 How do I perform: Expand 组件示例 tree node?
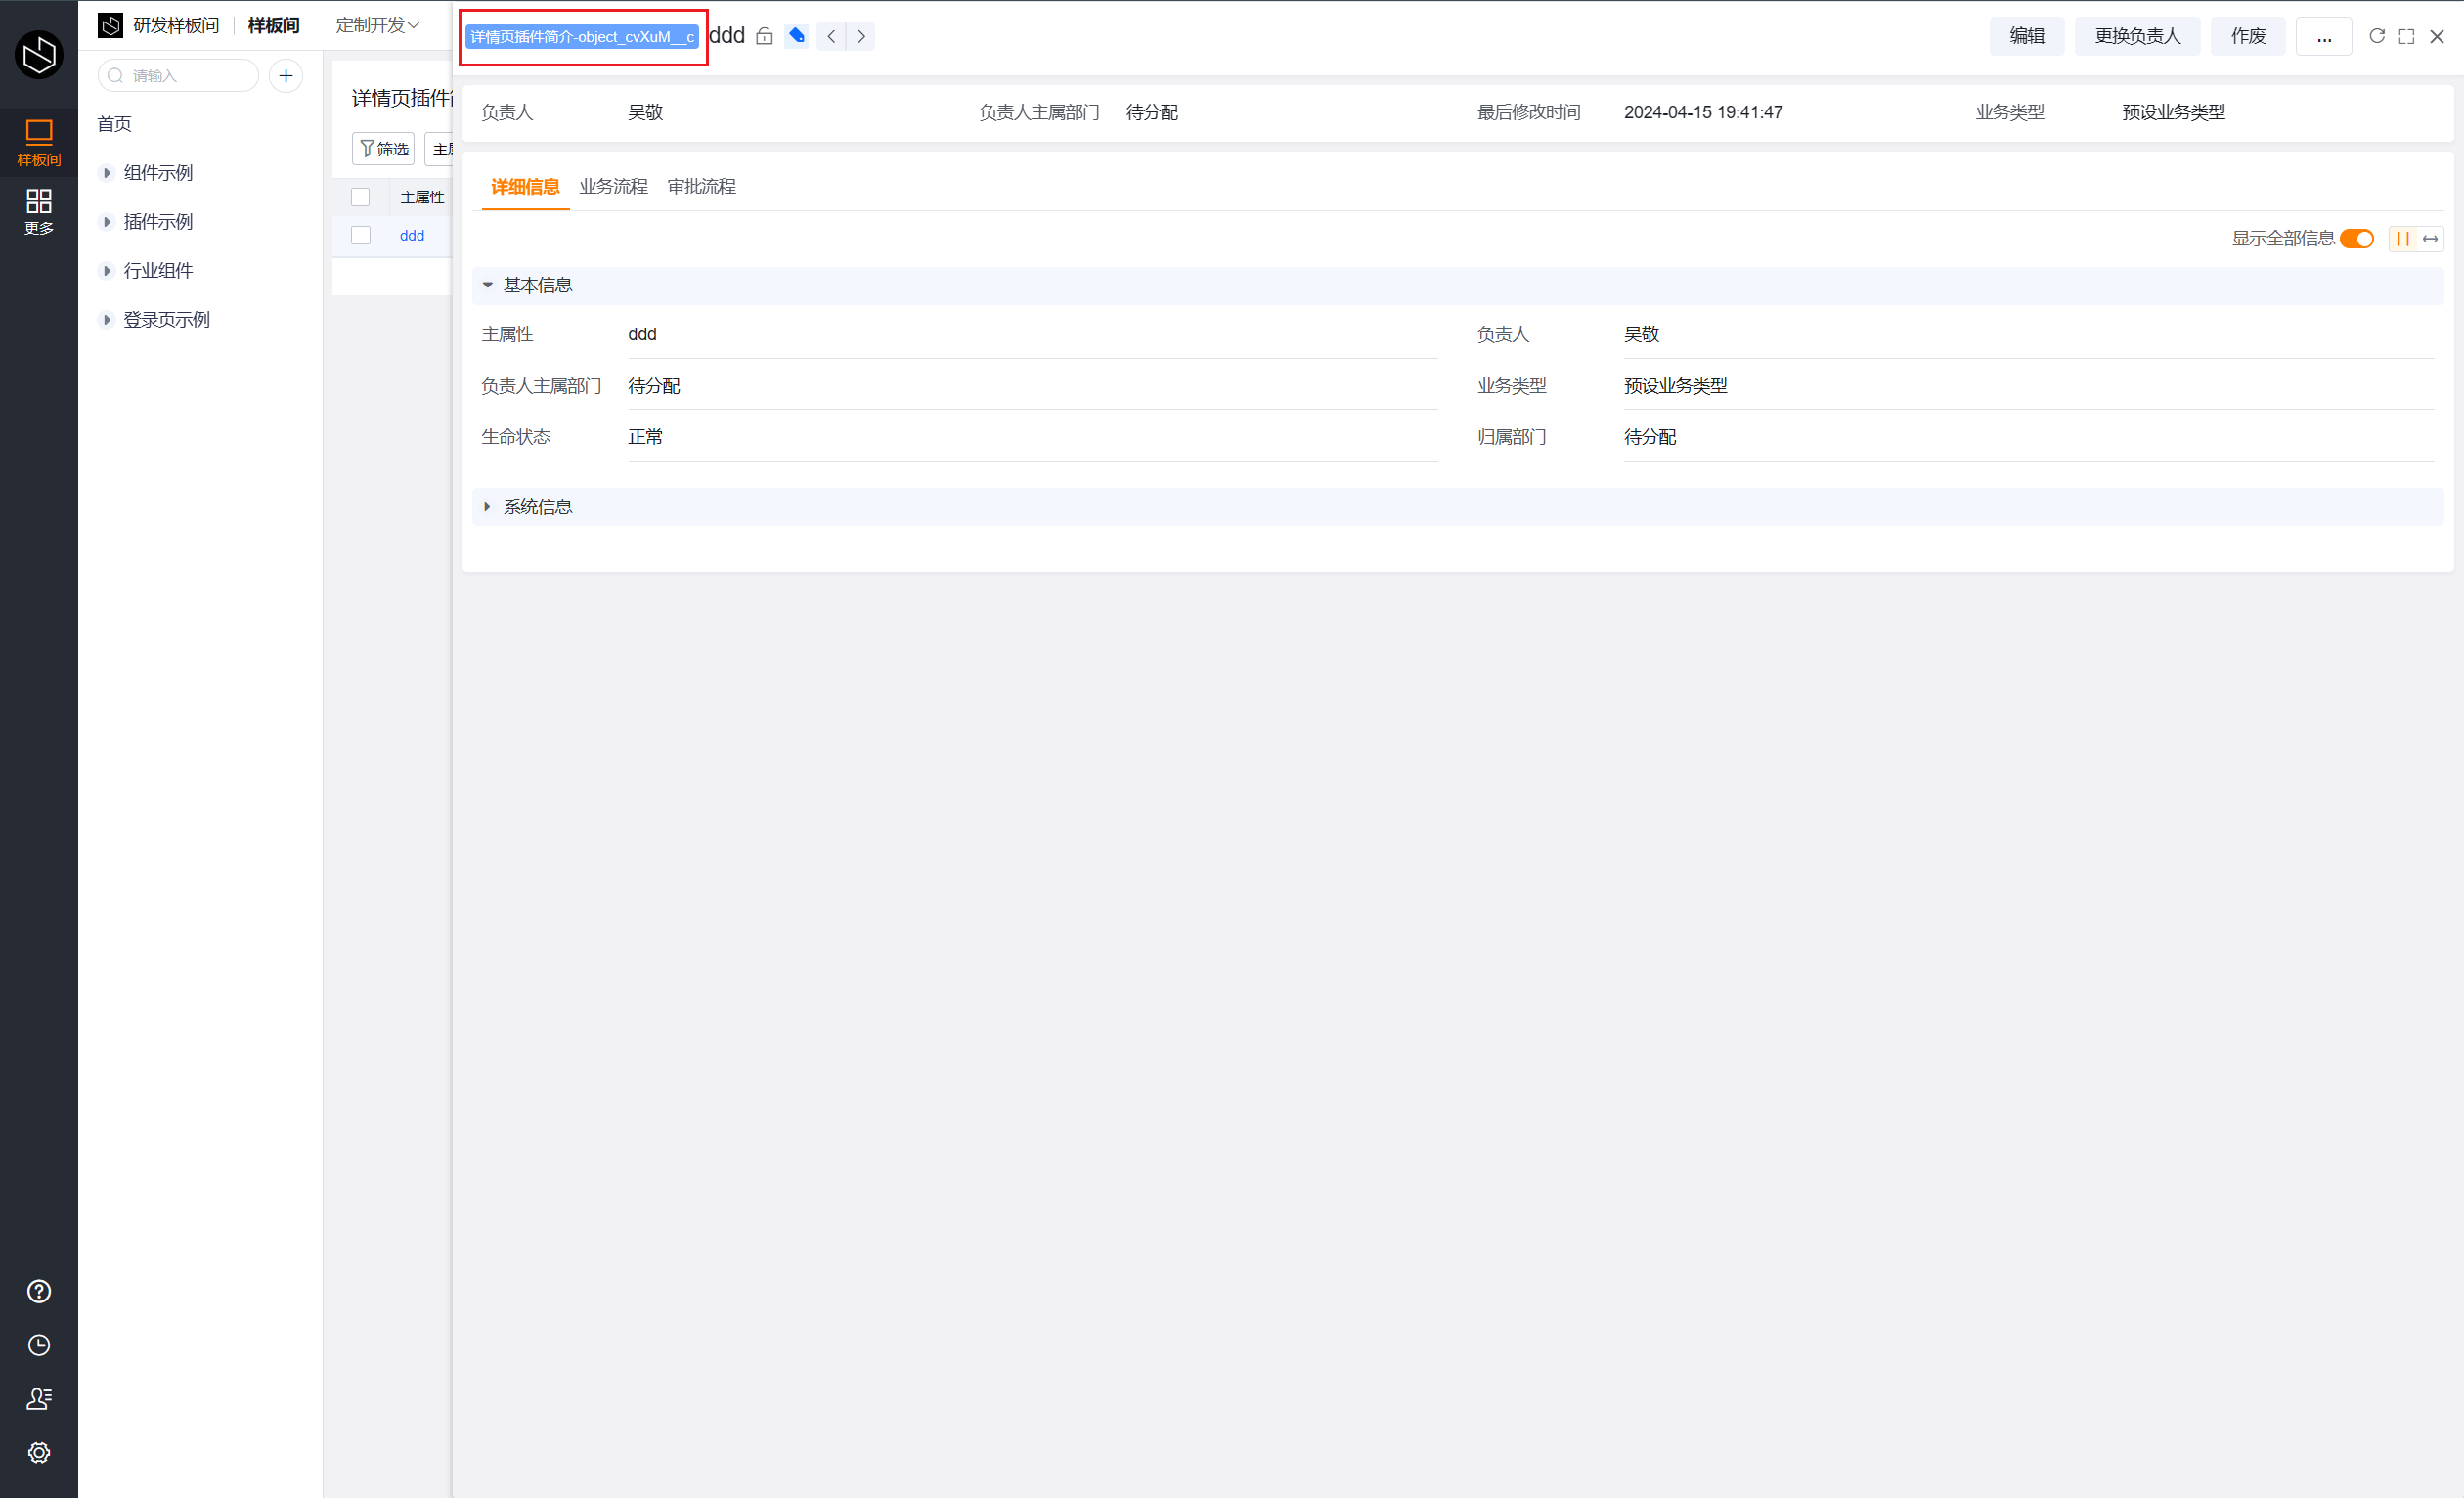(107, 173)
